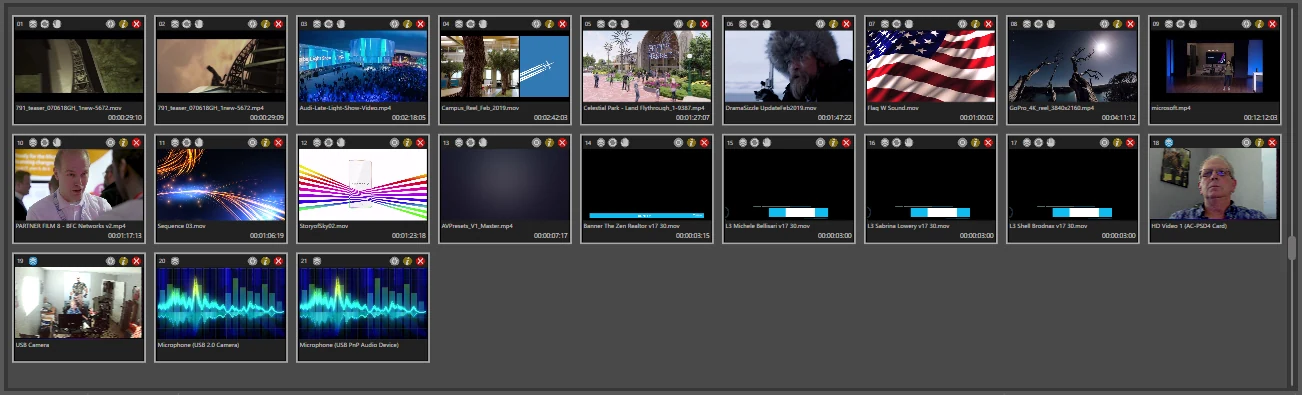
Task: Click hand icon on Flag W Sound.mov
Action: click(909, 24)
